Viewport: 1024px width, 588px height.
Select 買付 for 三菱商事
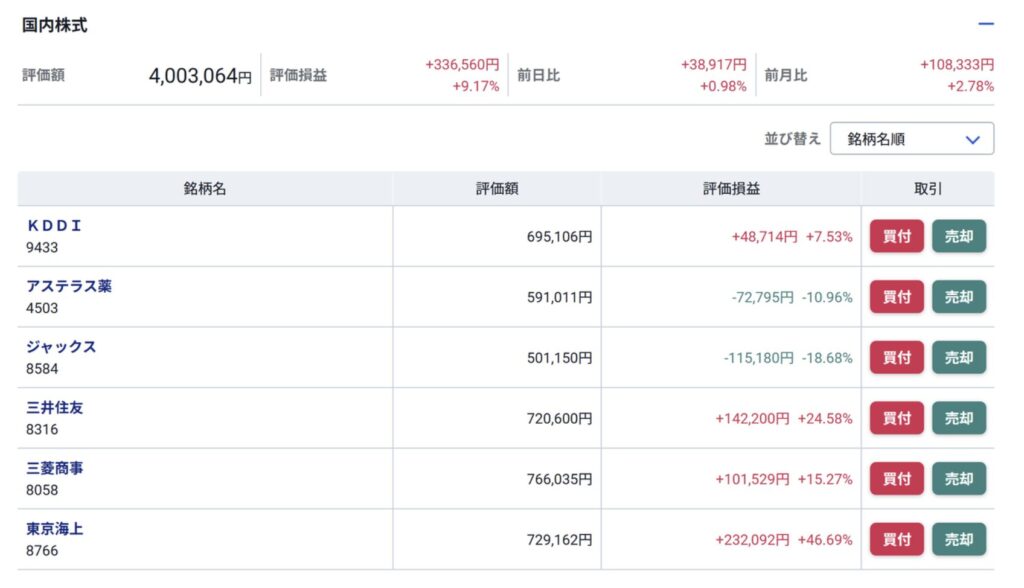897,479
